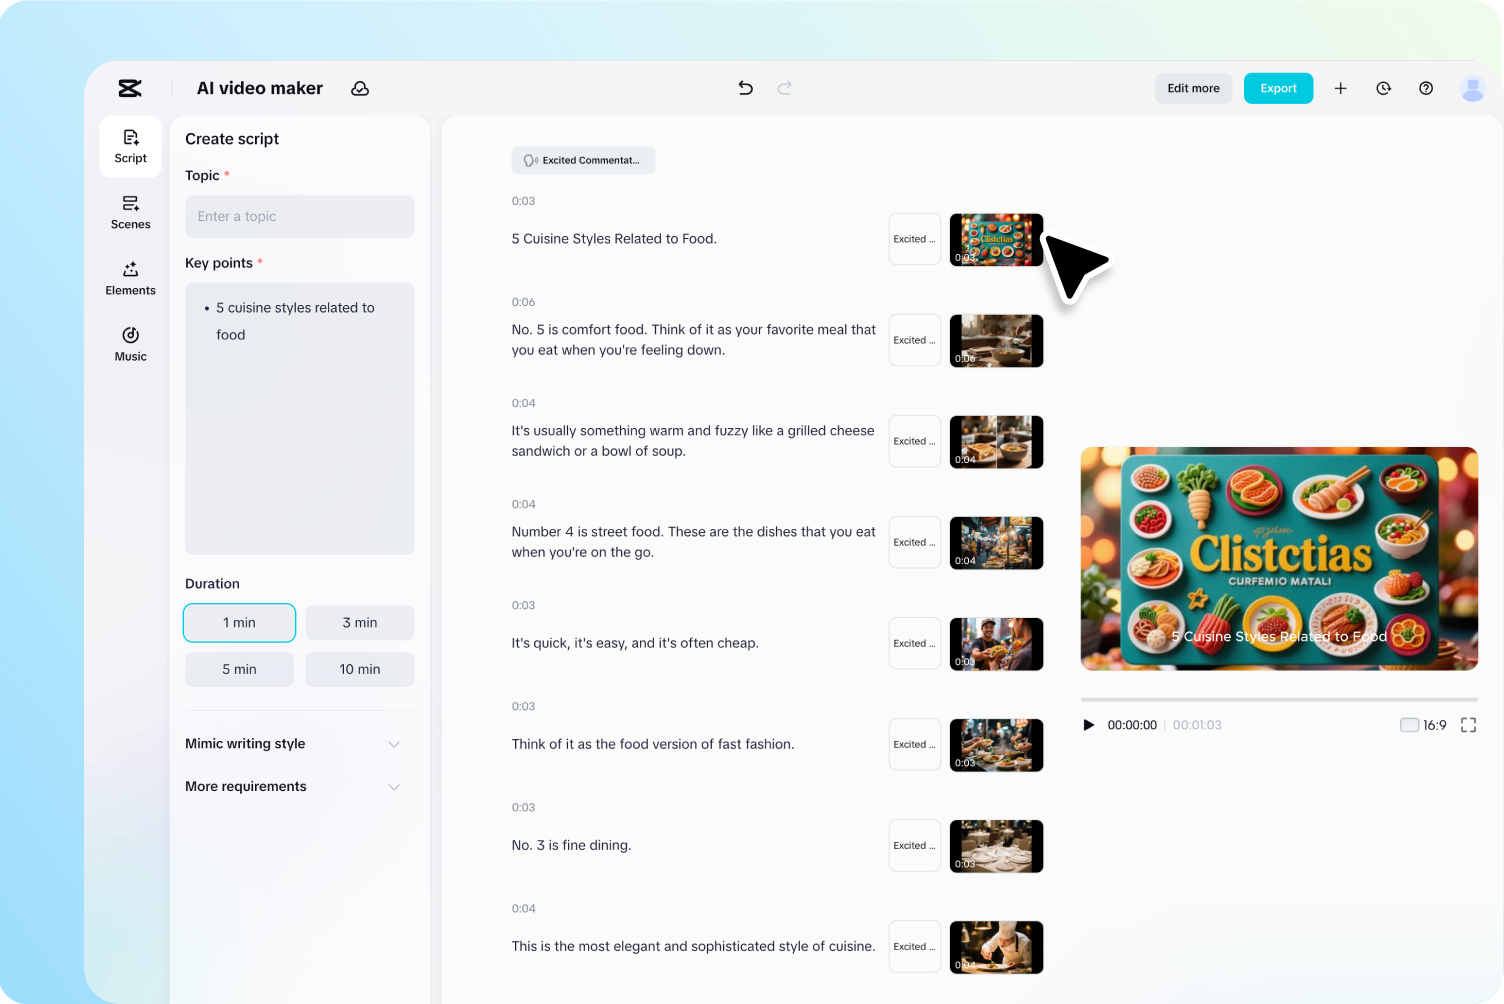This screenshot has width=1504, height=1004.
Task: Click the Edit more button
Action: 1193,88
